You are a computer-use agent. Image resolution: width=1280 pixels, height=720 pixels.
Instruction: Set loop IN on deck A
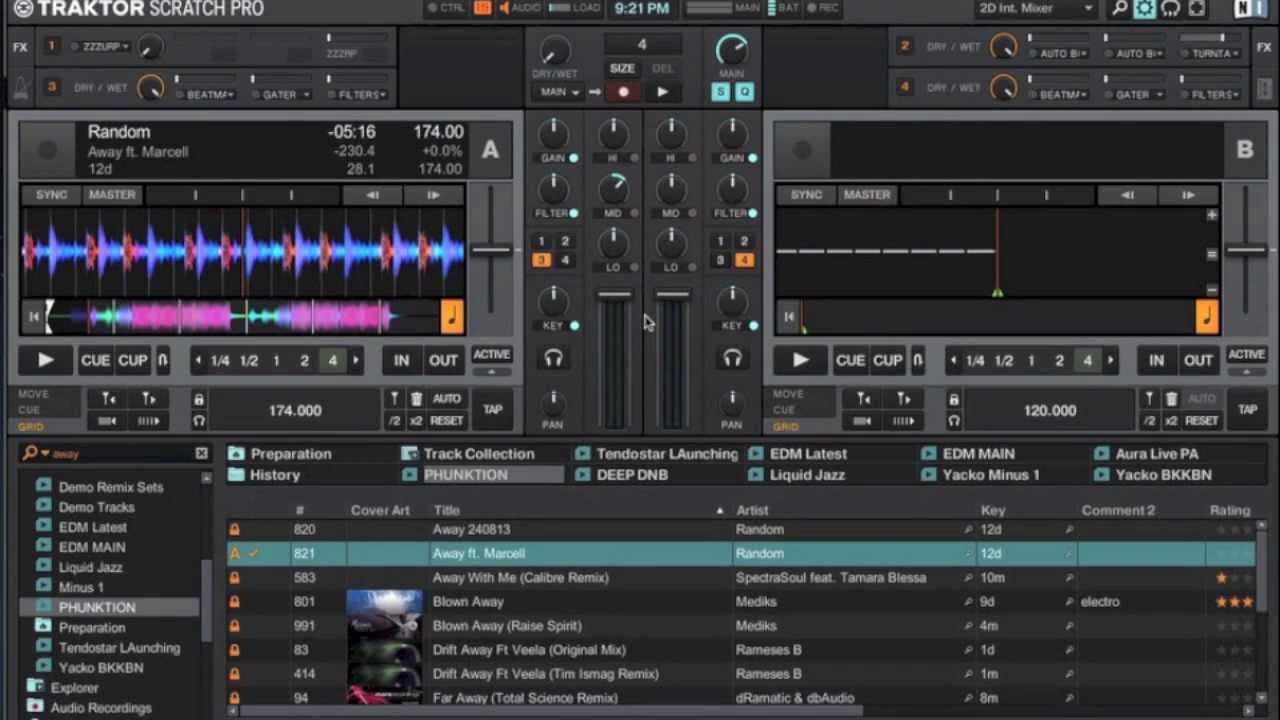pos(401,360)
